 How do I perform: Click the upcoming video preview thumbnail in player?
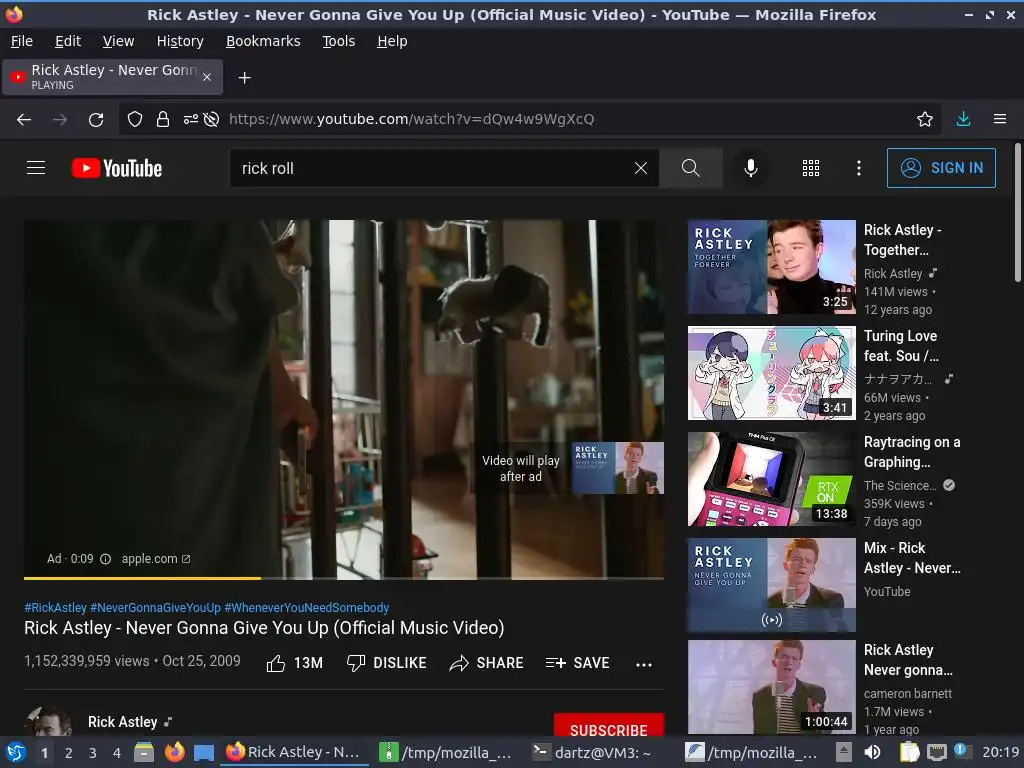coord(618,468)
